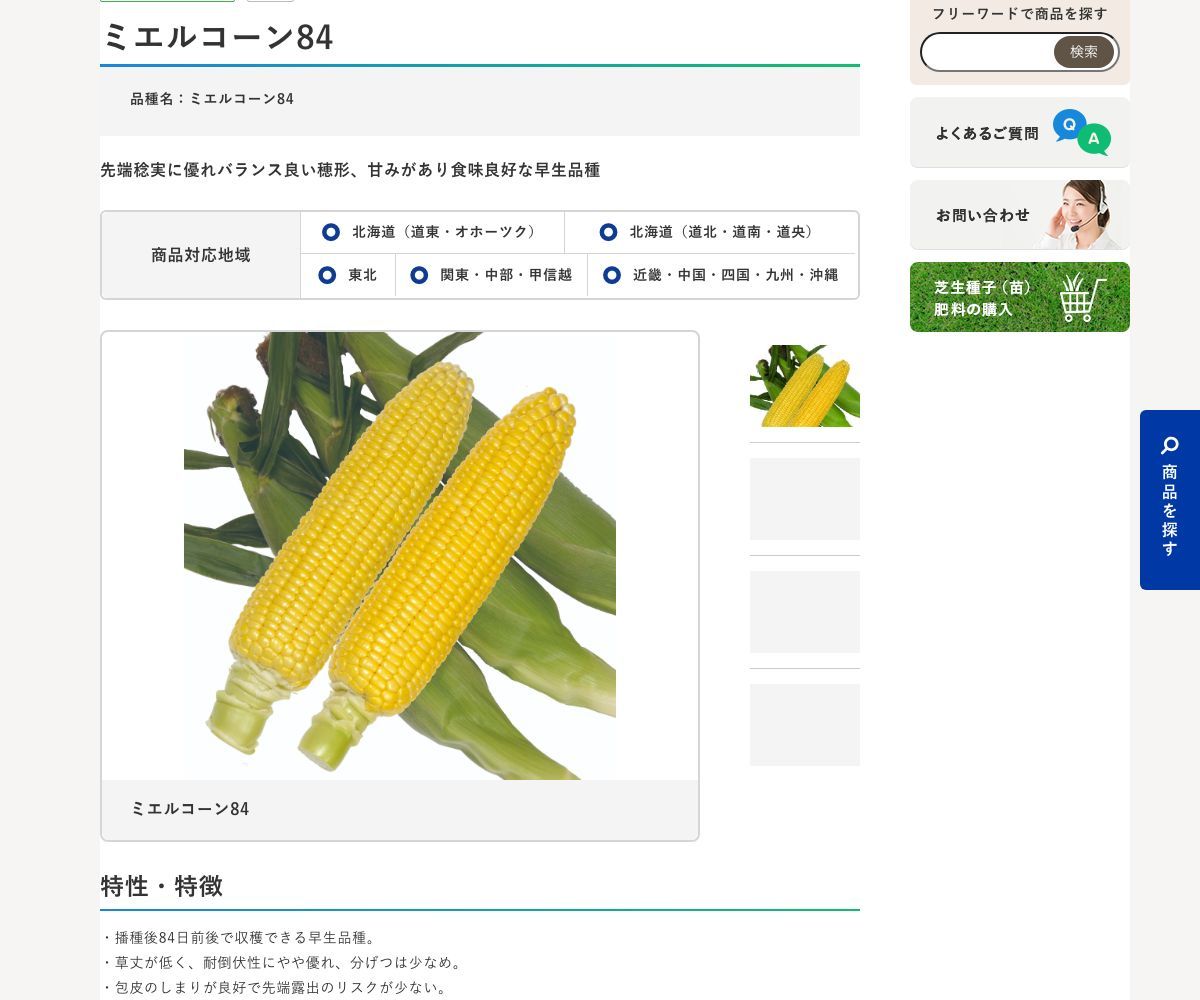The image size is (1200, 1000).
Task: Focus the free word product search field
Action: (x=988, y=52)
